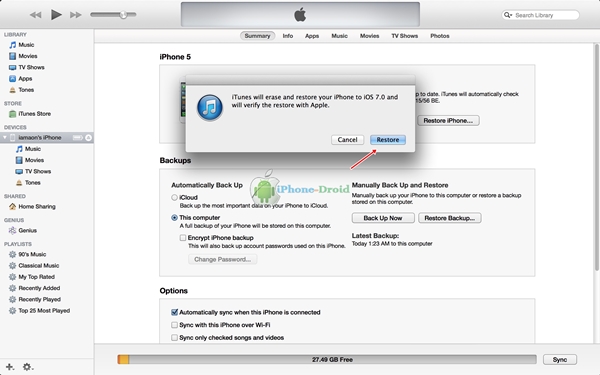Click the iTunes icon in the dialog
The width and height of the screenshot is (600, 375).
coord(210,108)
